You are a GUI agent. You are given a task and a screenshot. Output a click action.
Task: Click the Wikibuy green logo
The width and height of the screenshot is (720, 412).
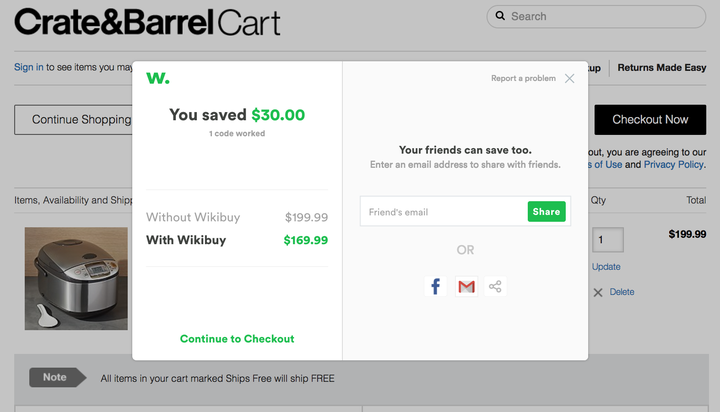[x=158, y=78]
